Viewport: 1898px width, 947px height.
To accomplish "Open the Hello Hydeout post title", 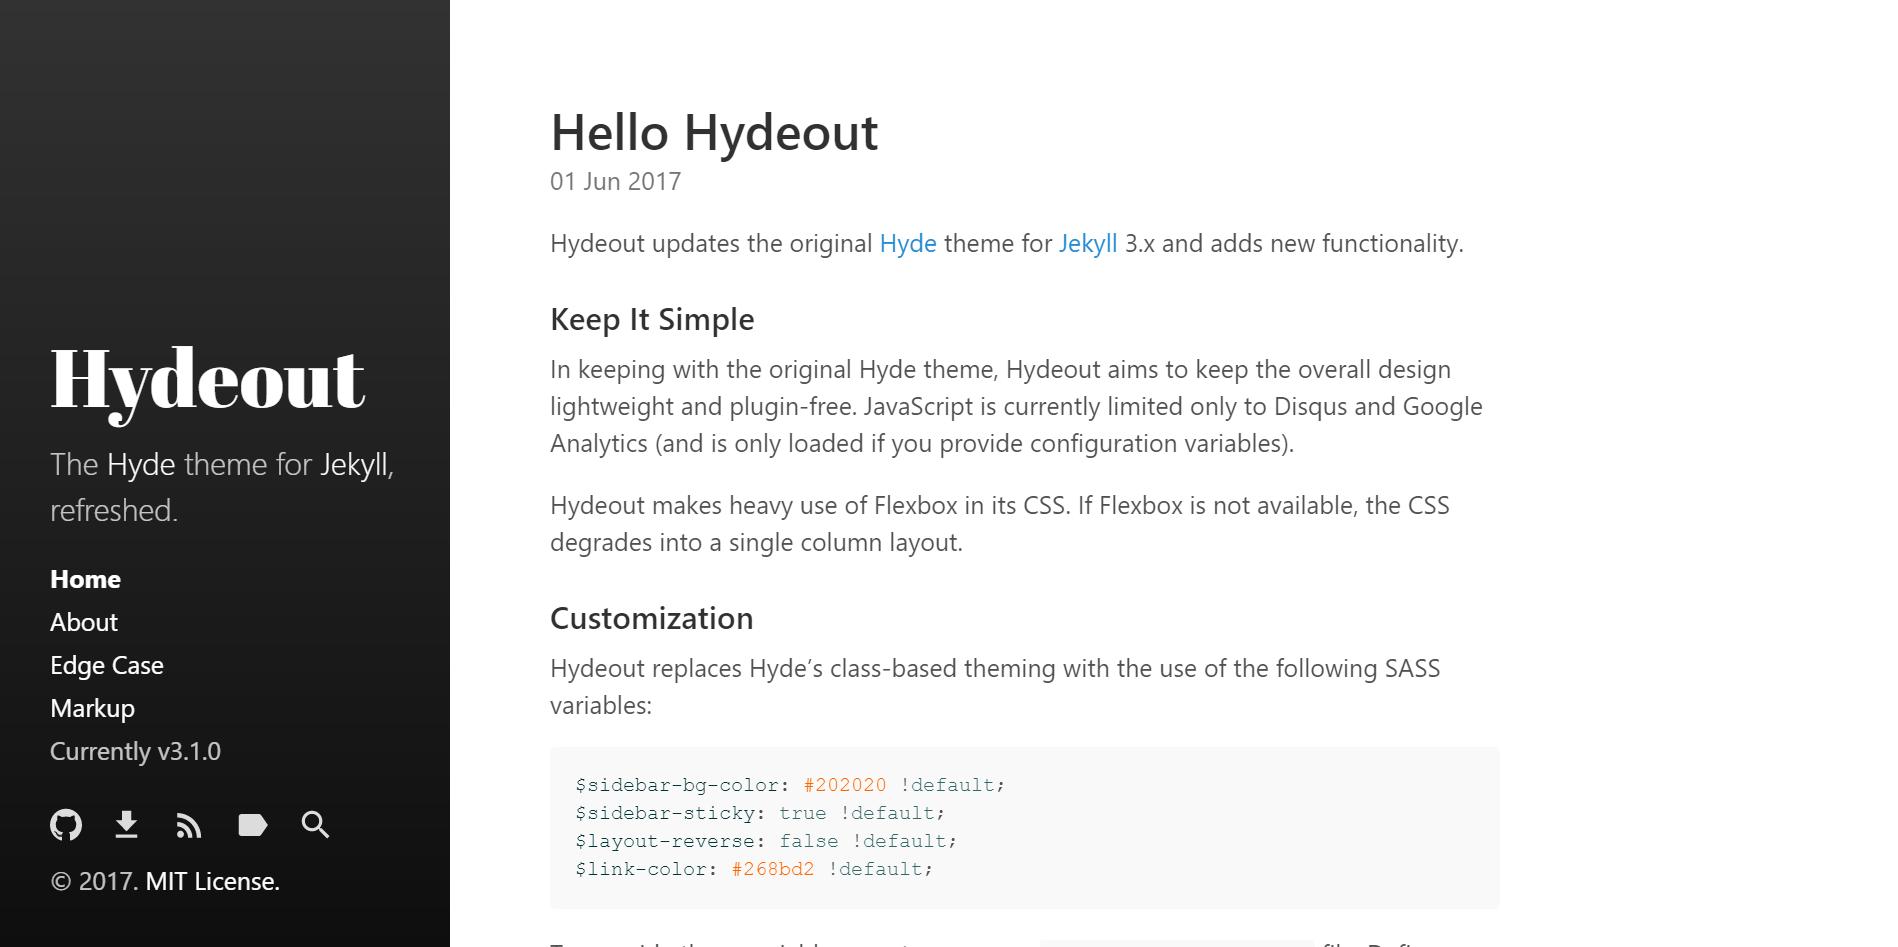I will 713,132.
